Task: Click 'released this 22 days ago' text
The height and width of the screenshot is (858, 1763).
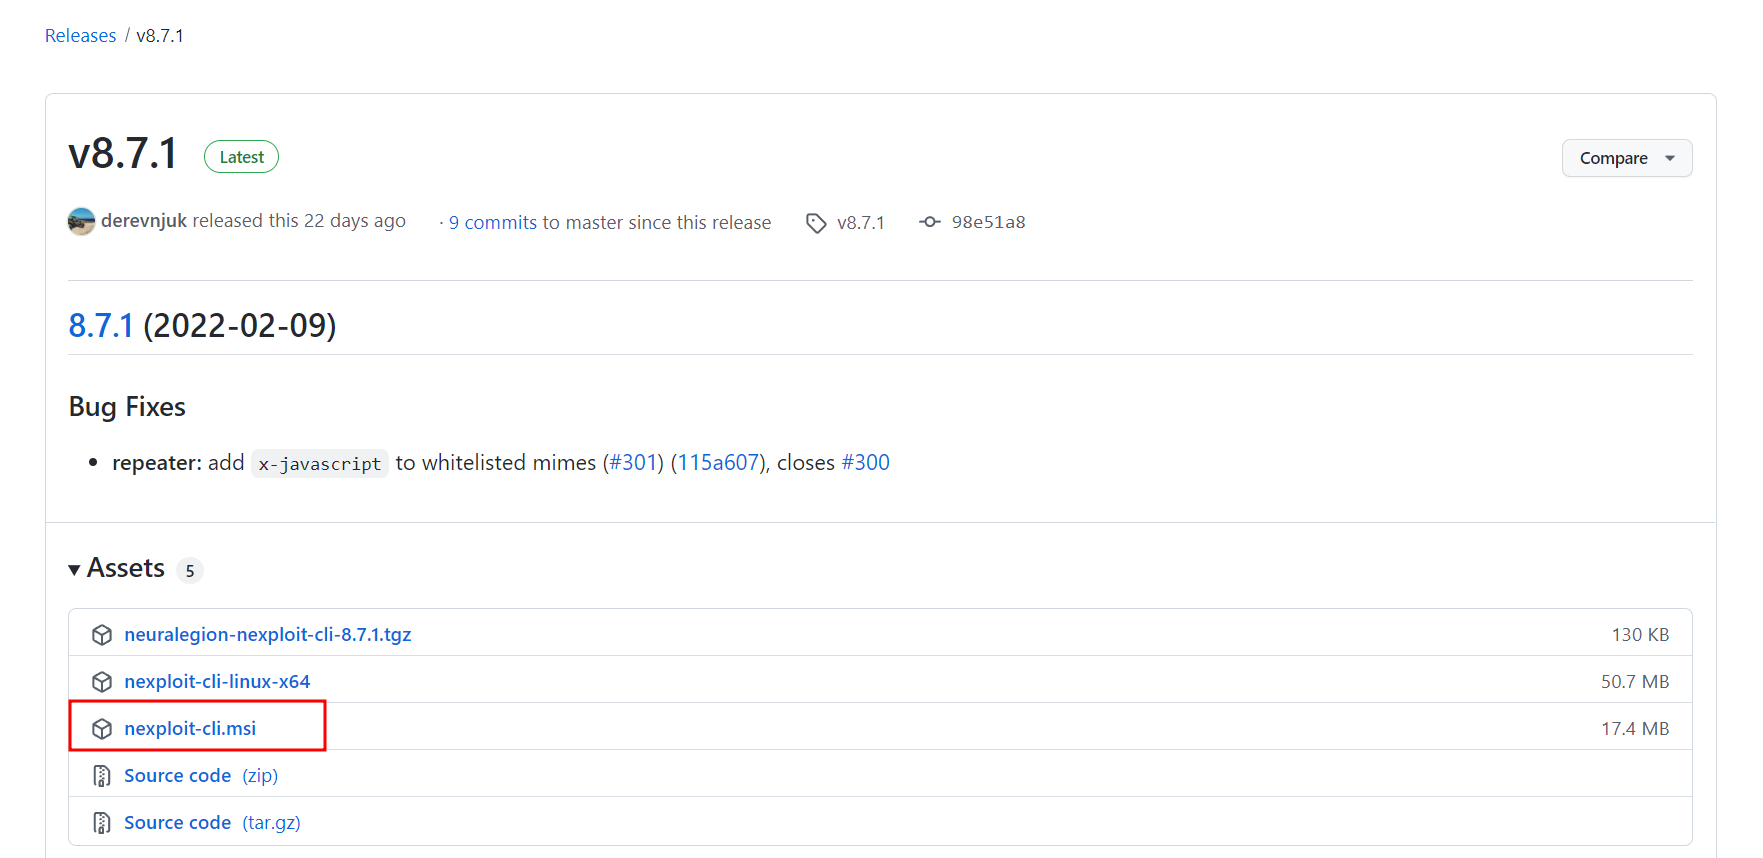Action: 299,221
